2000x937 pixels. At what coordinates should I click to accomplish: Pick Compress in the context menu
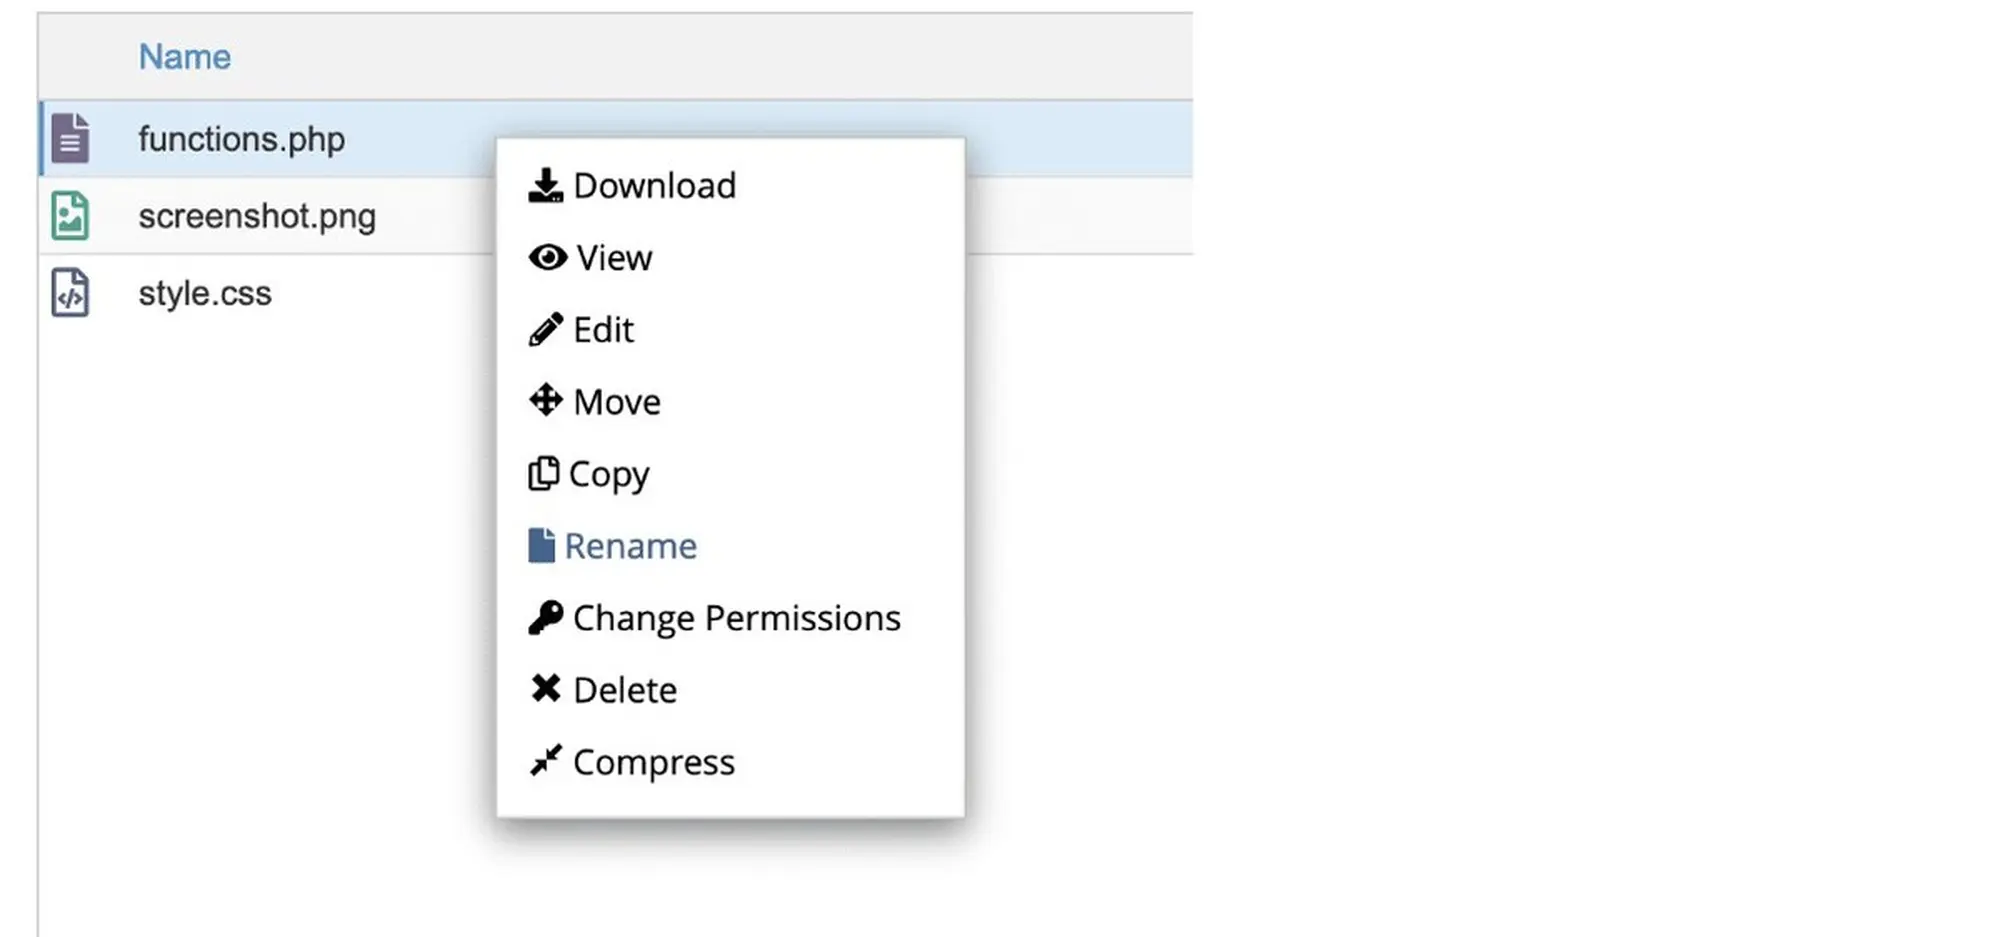653,762
